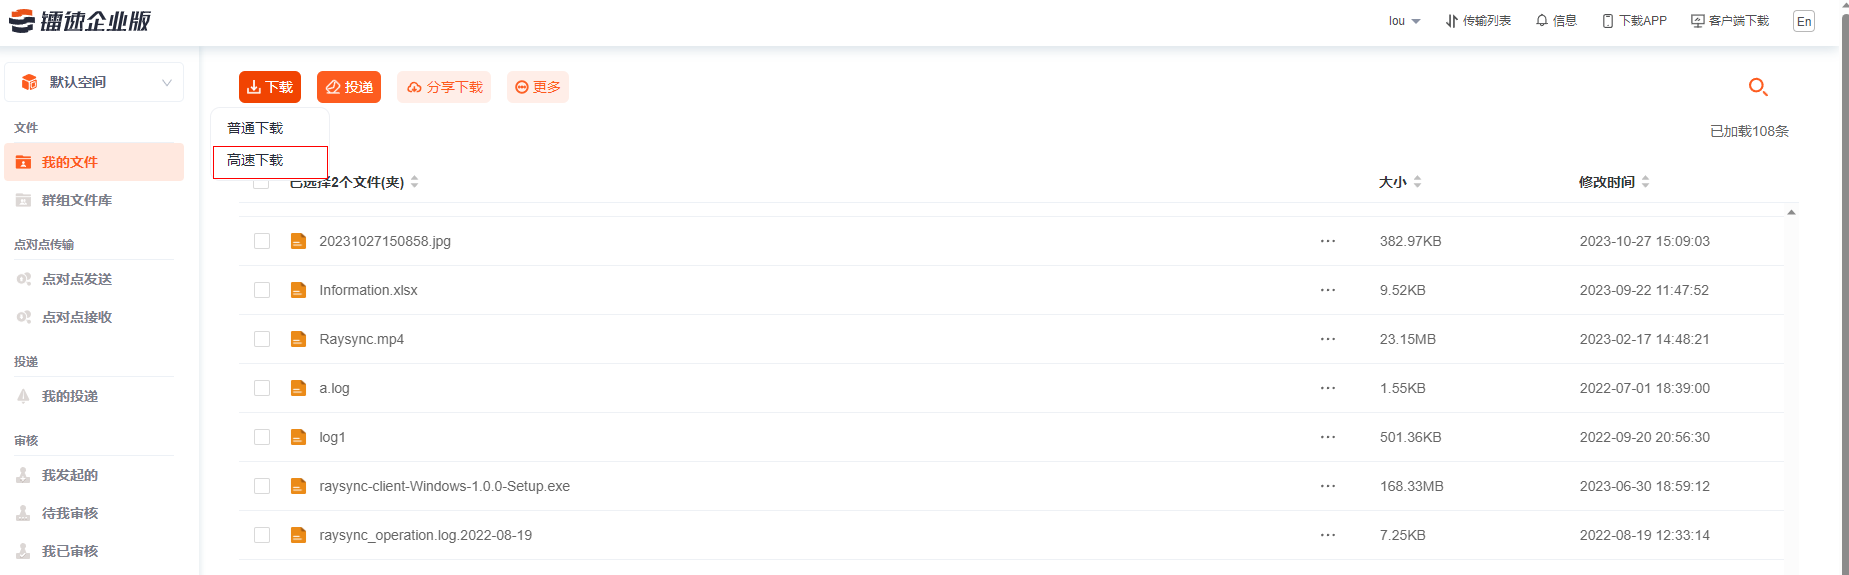
Task: Select the 20231027150858.jpg checkbox
Action: 262,241
